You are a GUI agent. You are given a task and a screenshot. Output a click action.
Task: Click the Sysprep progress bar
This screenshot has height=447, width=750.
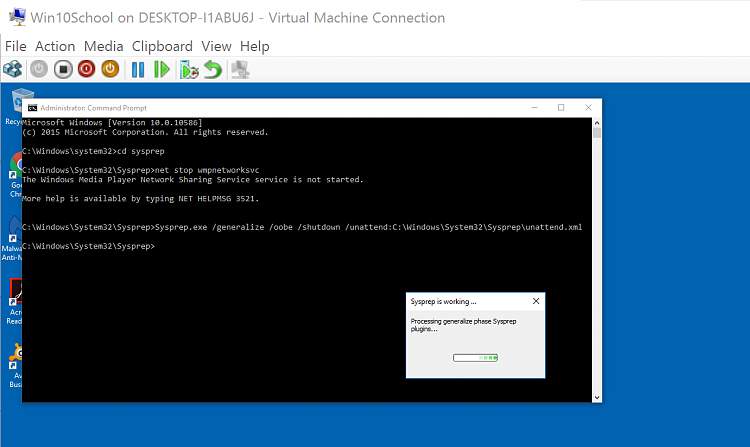tap(476, 356)
